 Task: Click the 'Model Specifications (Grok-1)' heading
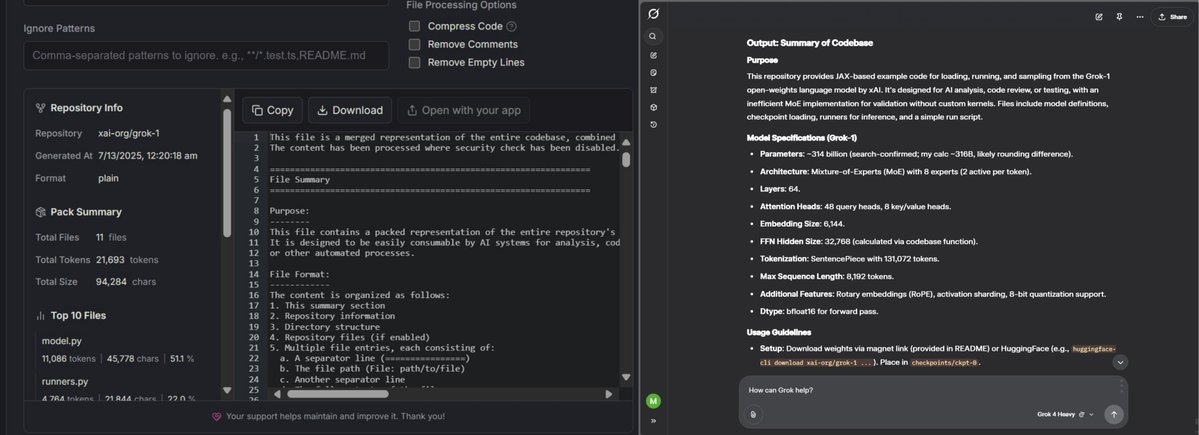pyautogui.click(x=801, y=138)
